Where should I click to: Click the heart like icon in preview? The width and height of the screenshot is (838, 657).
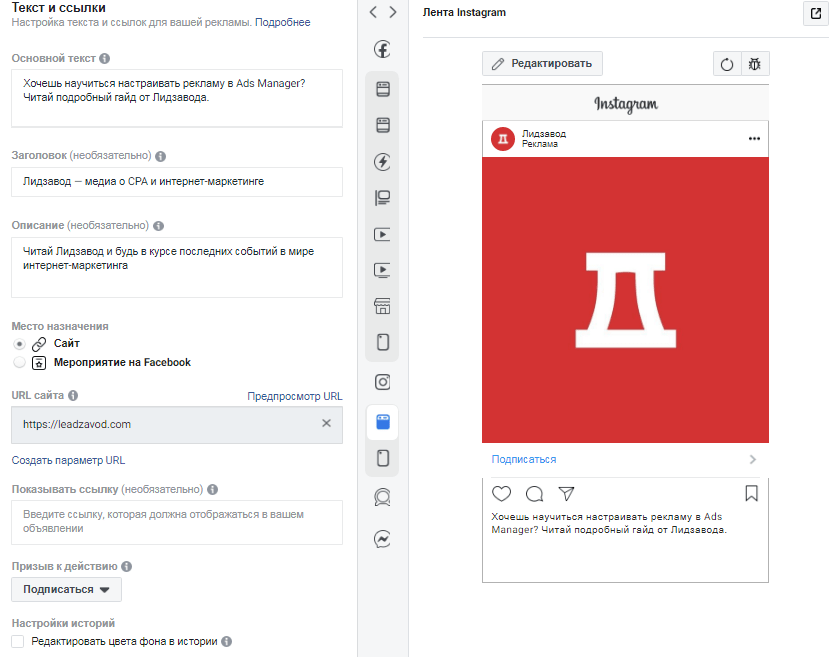point(501,493)
